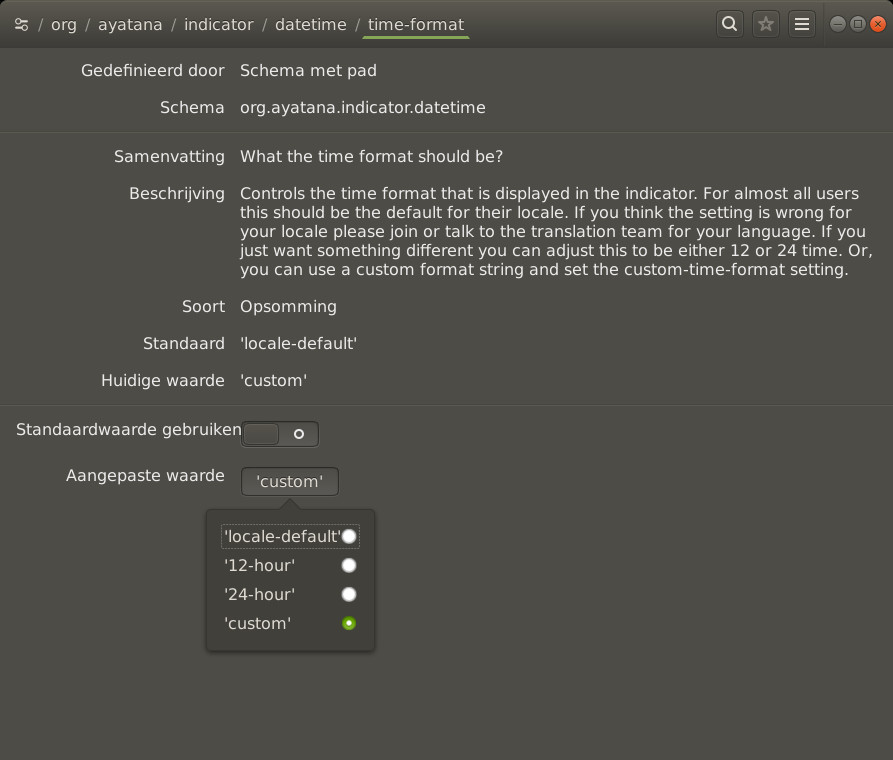Click the bookmarks star icon
The image size is (893, 760).
766,24
